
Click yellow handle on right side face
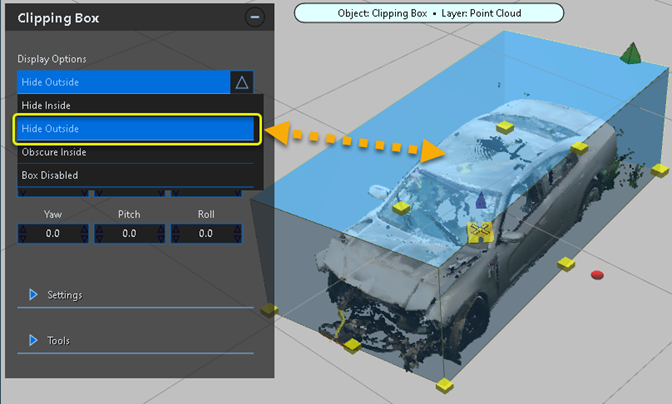point(566,264)
